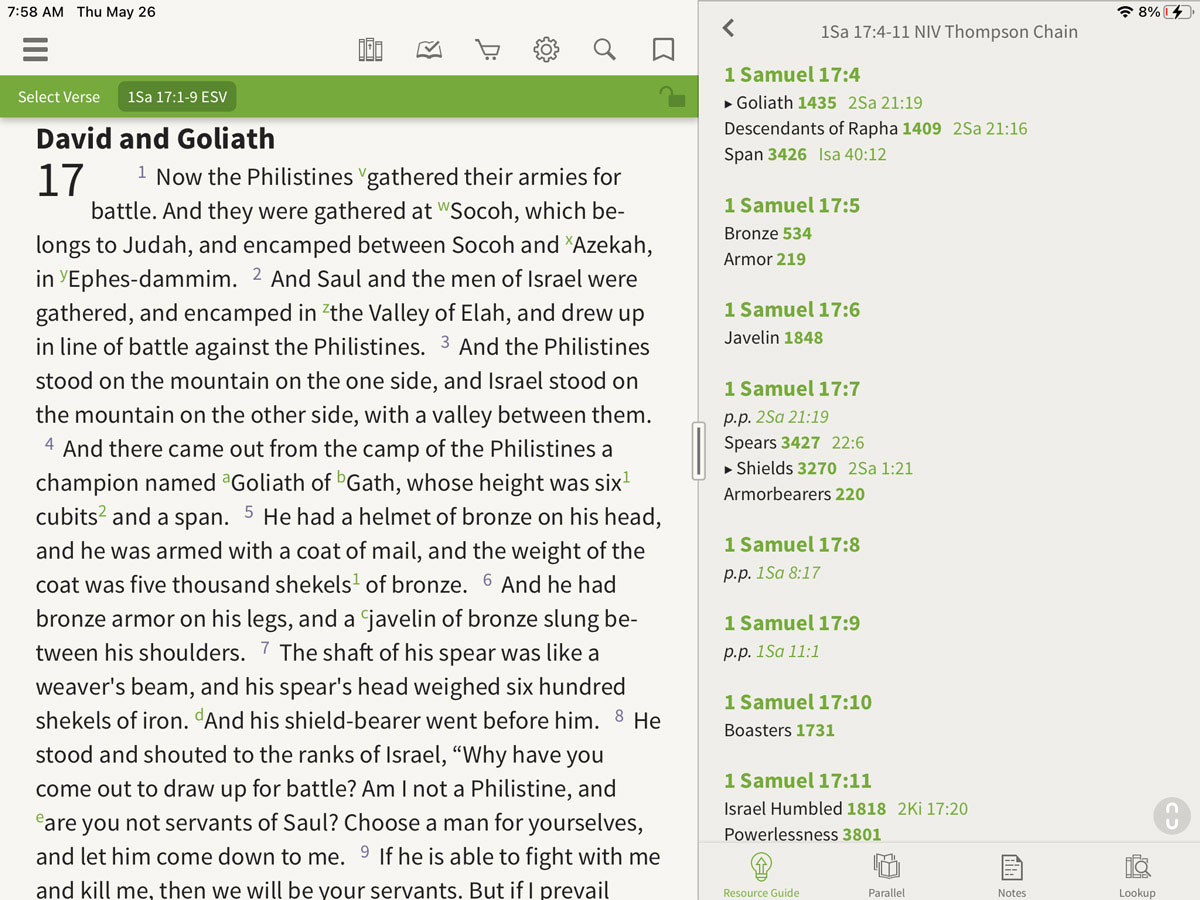The height and width of the screenshot is (900, 1200).
Task: Open 1 Samuel 17:5 heading
Action: pyautogui.click(x=792, y=206)
